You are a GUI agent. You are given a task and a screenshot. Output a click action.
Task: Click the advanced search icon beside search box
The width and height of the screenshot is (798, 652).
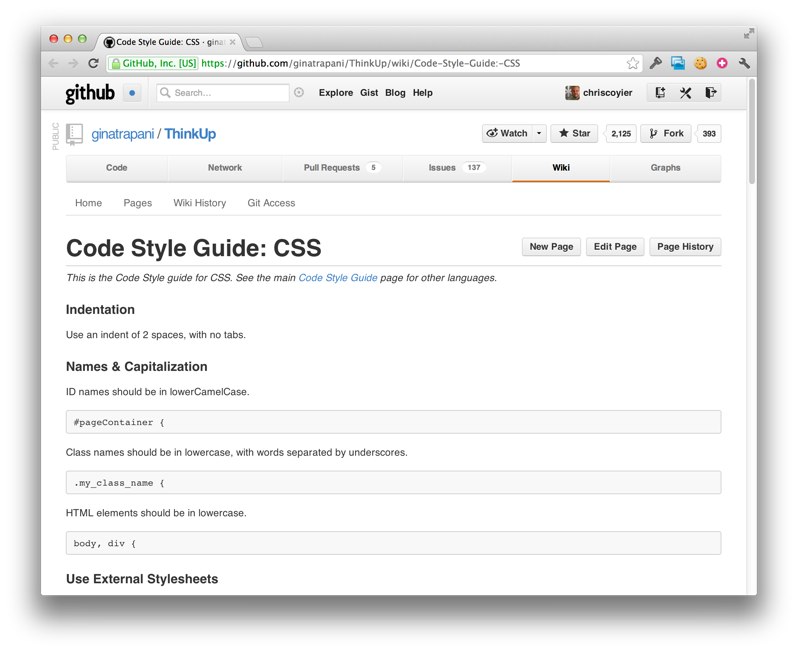click(299, 92)
